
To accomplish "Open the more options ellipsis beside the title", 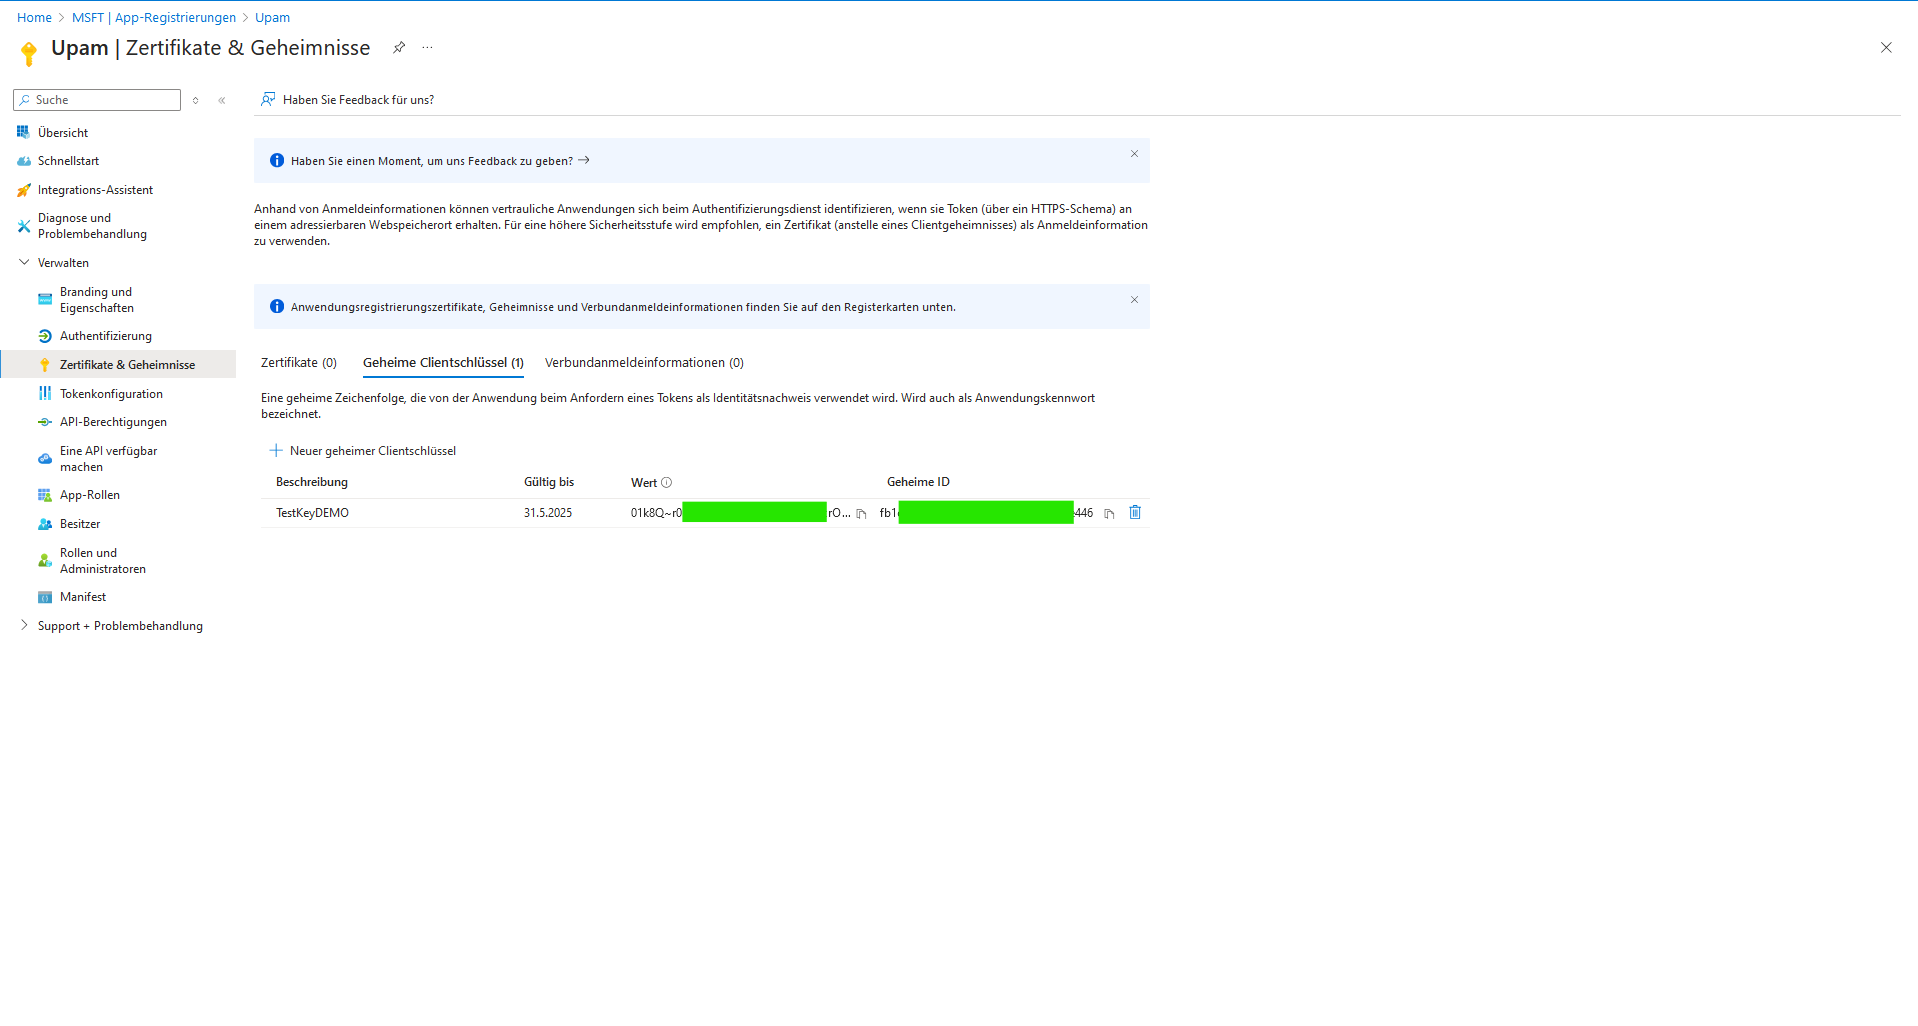I will pos(428,47).
